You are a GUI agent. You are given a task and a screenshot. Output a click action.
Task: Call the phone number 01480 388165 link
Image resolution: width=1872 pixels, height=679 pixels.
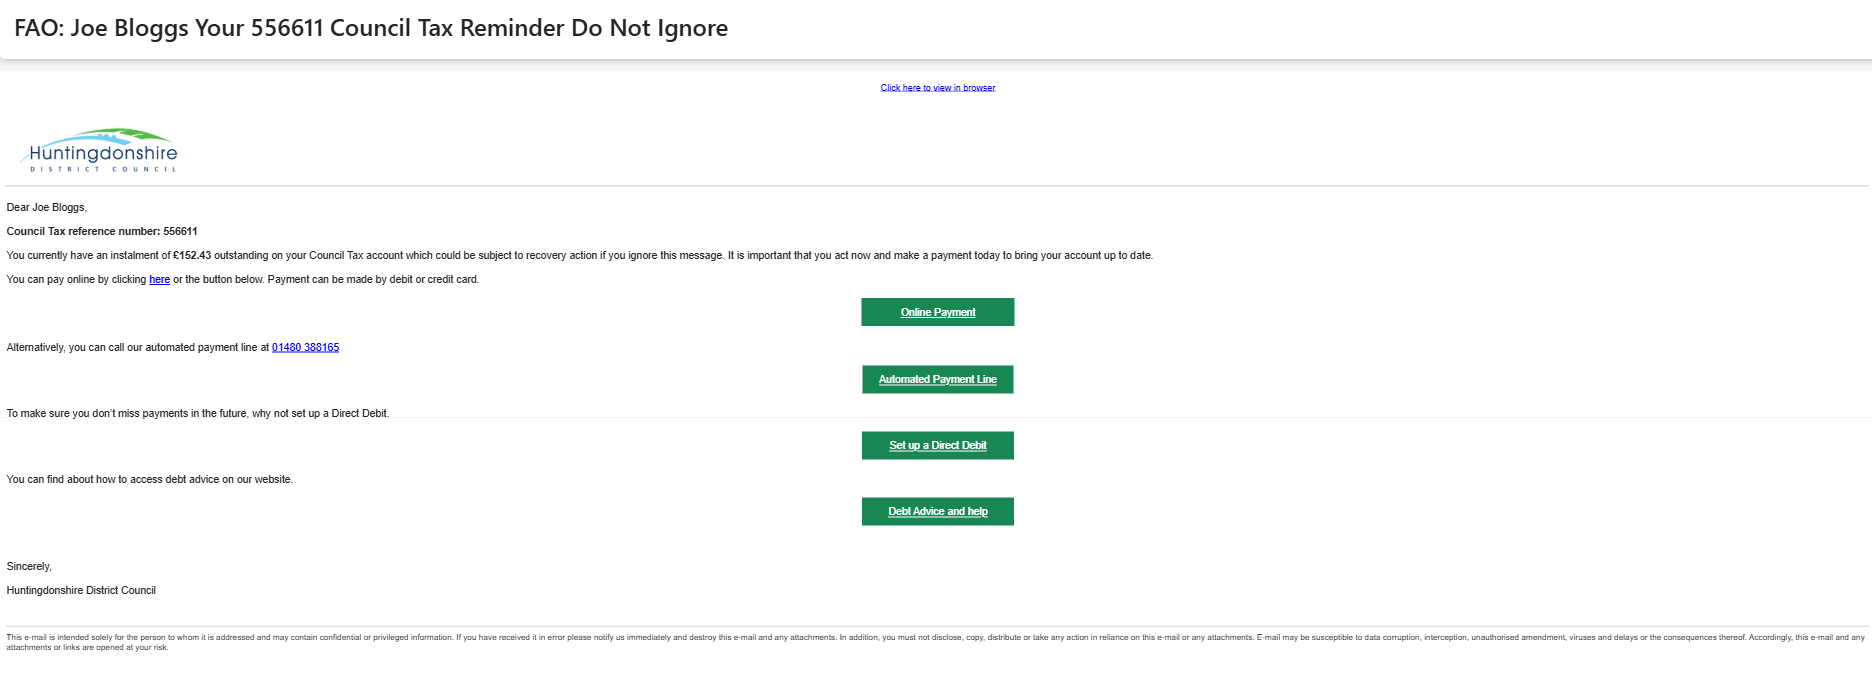click(x=305, y=348)
